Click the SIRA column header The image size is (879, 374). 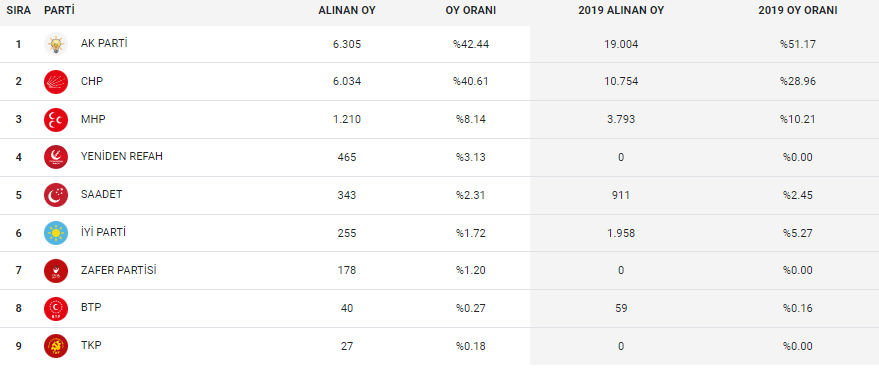[x=18, y=11]
